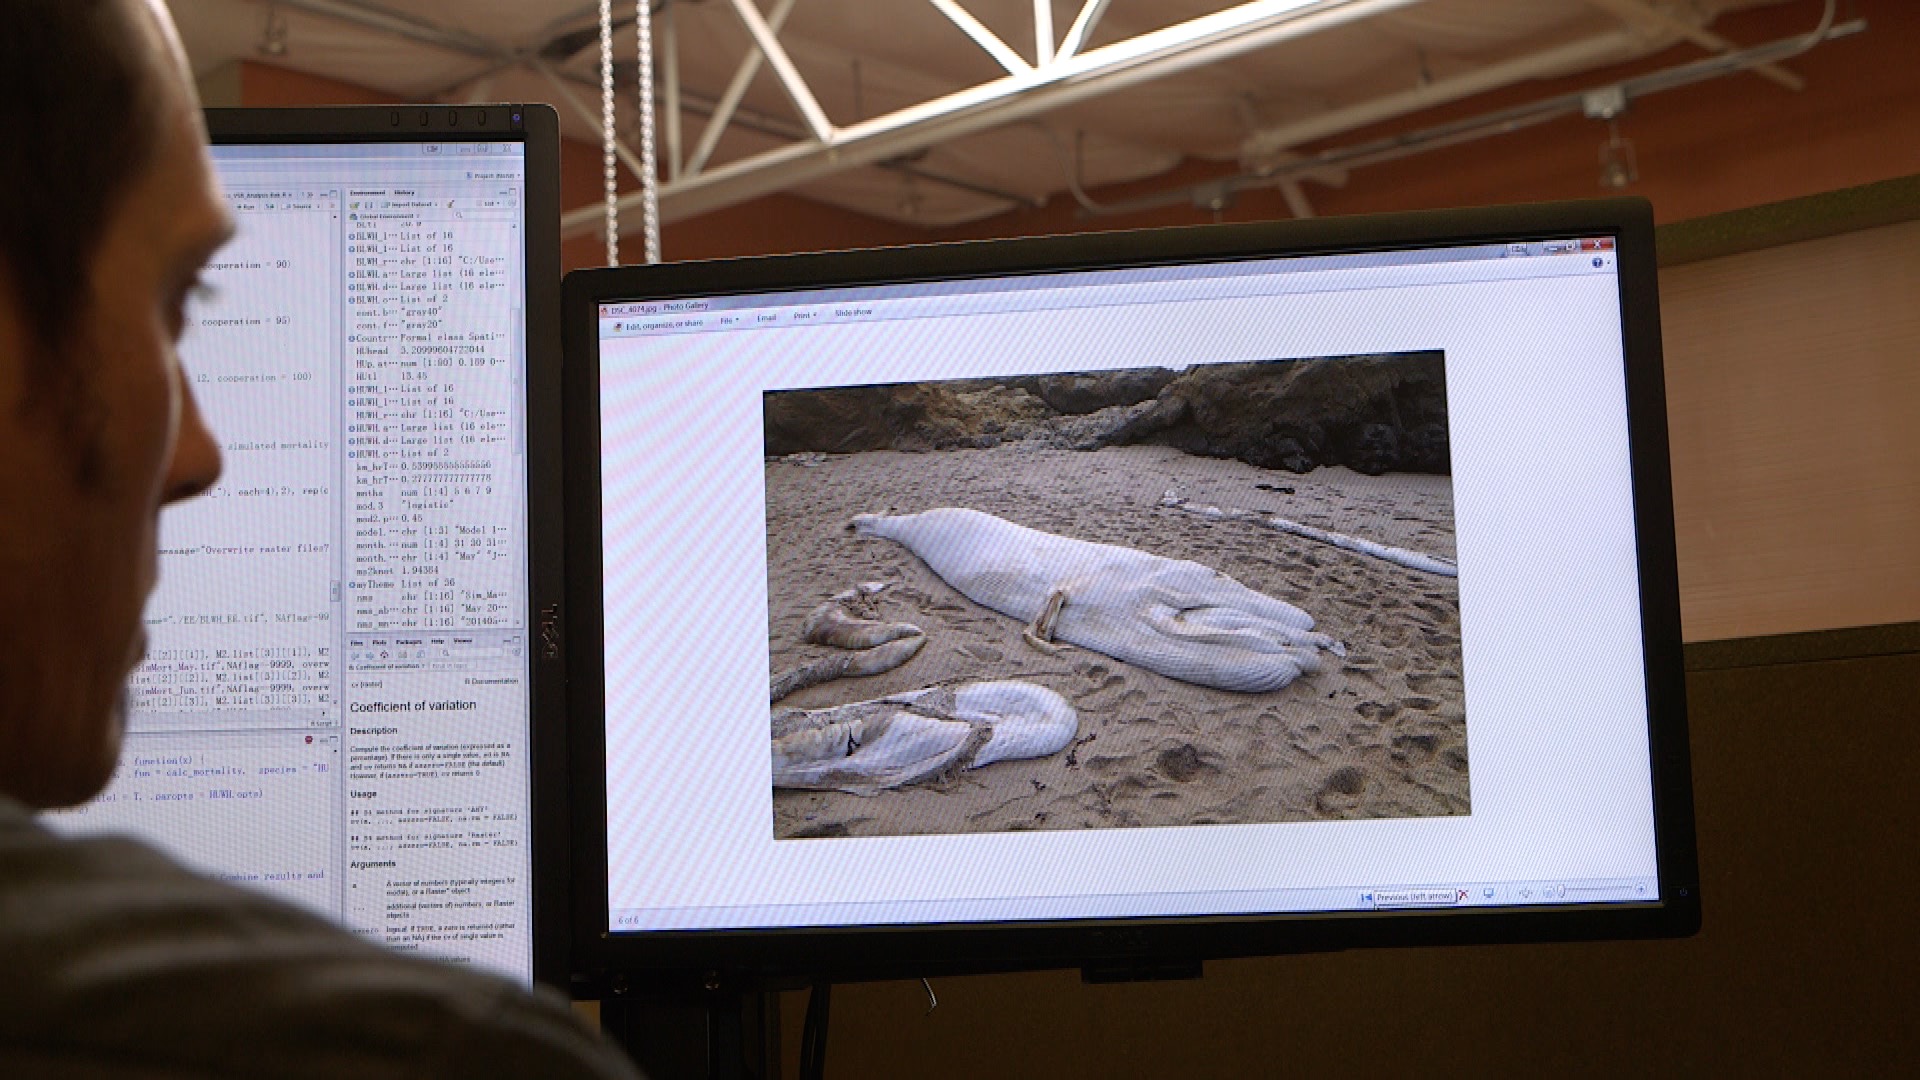Expand the HUWH.o... List of 2 object

click(x=351, y=454)
